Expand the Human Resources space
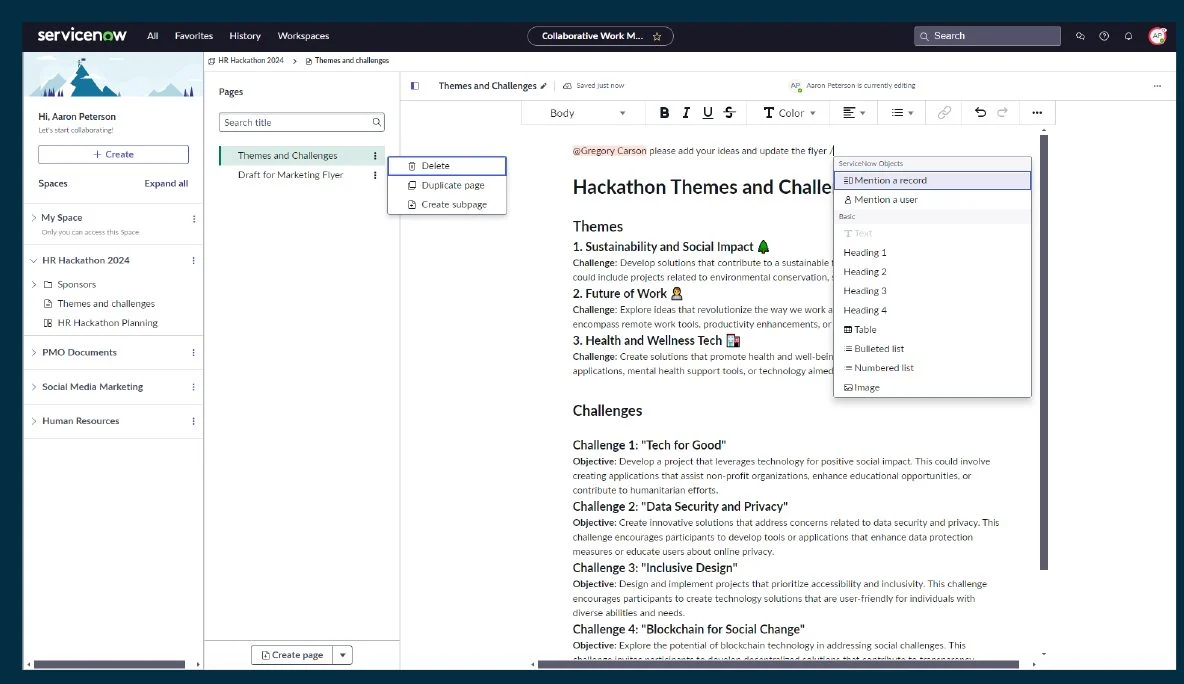The height and width of the screenshot is (684, 1184). 34,421
